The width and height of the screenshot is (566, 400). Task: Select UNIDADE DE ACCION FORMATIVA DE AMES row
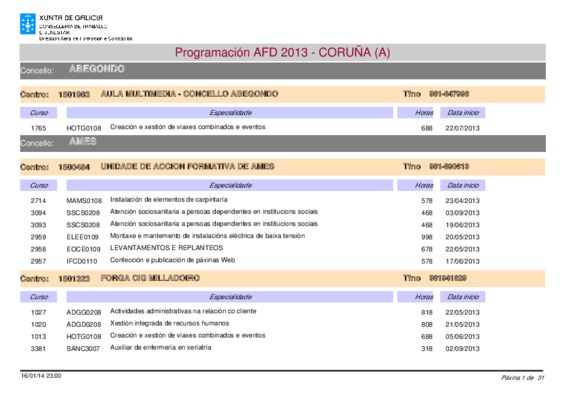(x=283, y=167)
